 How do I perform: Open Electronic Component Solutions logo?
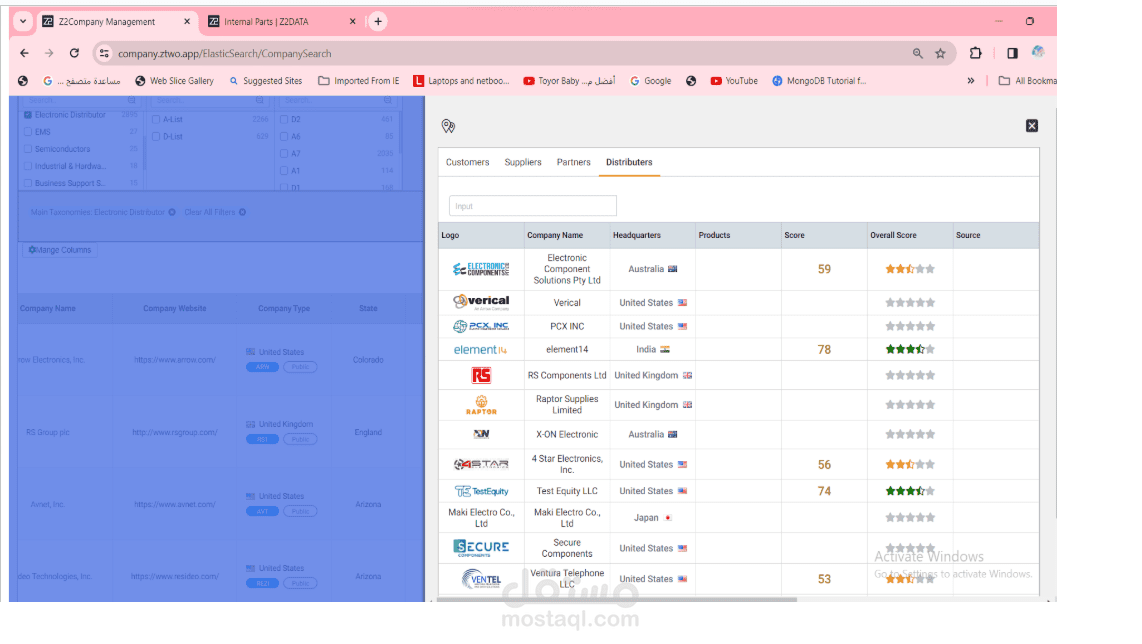[x=481, y=270]
